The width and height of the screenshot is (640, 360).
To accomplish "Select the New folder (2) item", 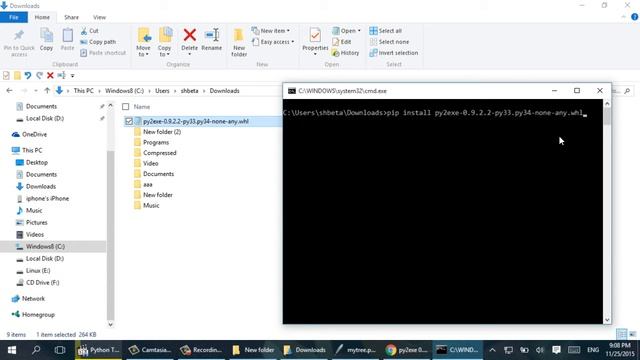I will pyautogui.click(x=162, y=132).
